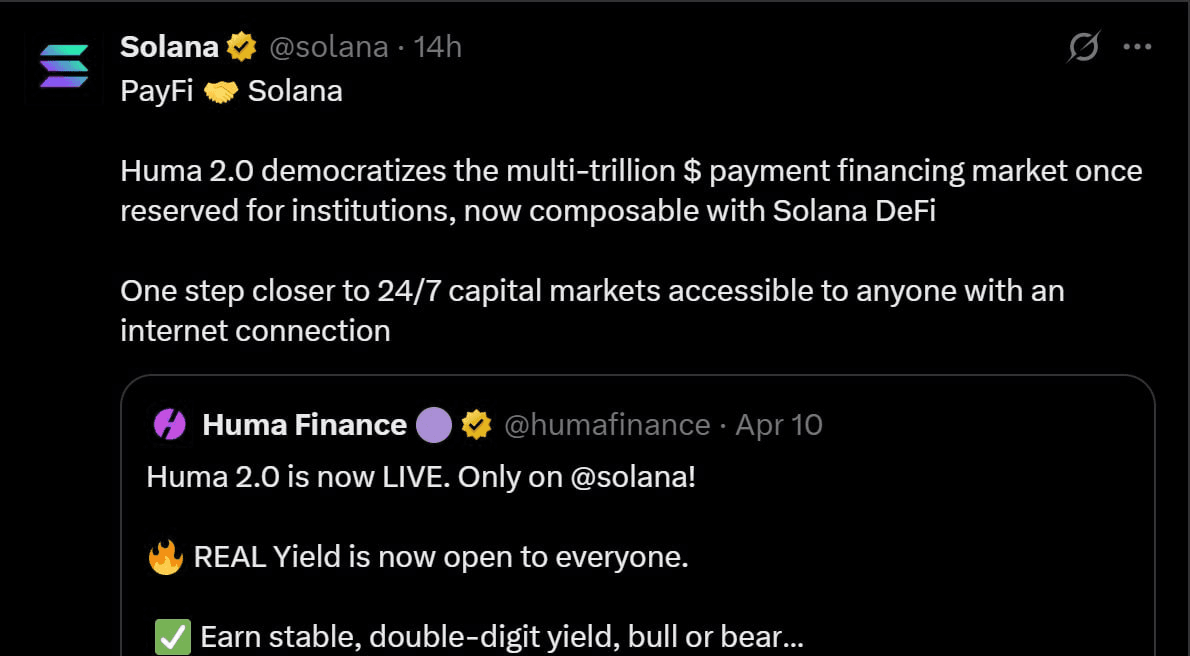
Task: Open the Grok explain-post icon
Action: point(1083,47)
